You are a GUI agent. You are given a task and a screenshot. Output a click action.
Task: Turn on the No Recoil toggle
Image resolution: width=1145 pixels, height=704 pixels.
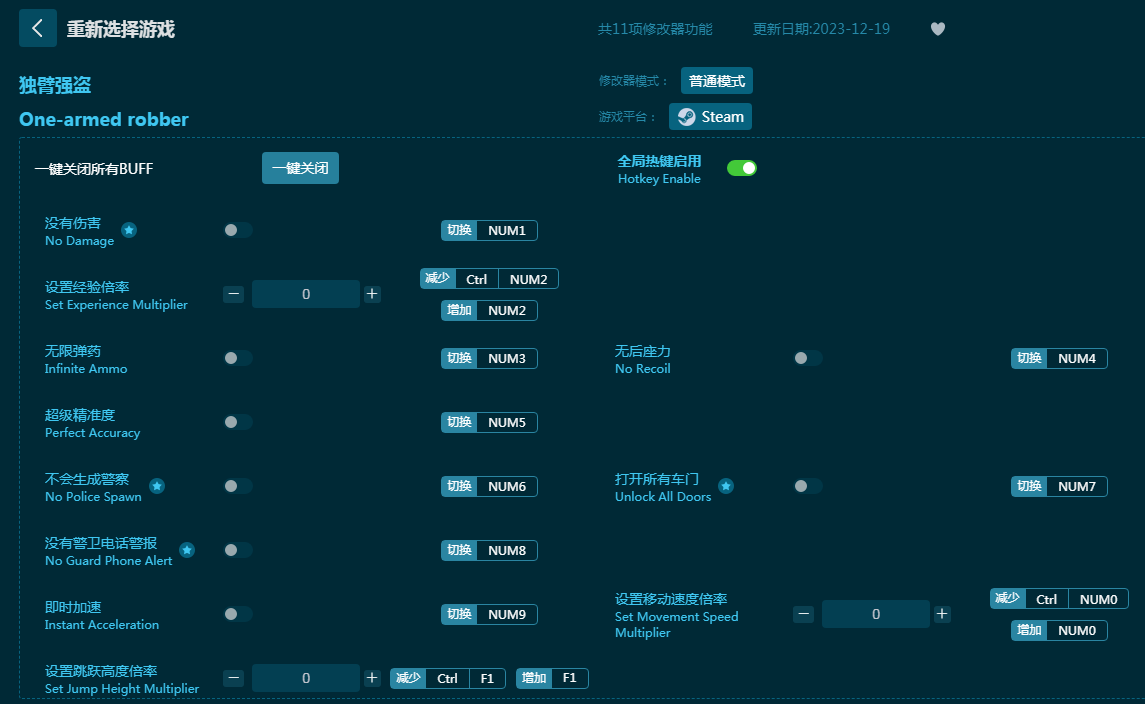[x=808, y=358]
